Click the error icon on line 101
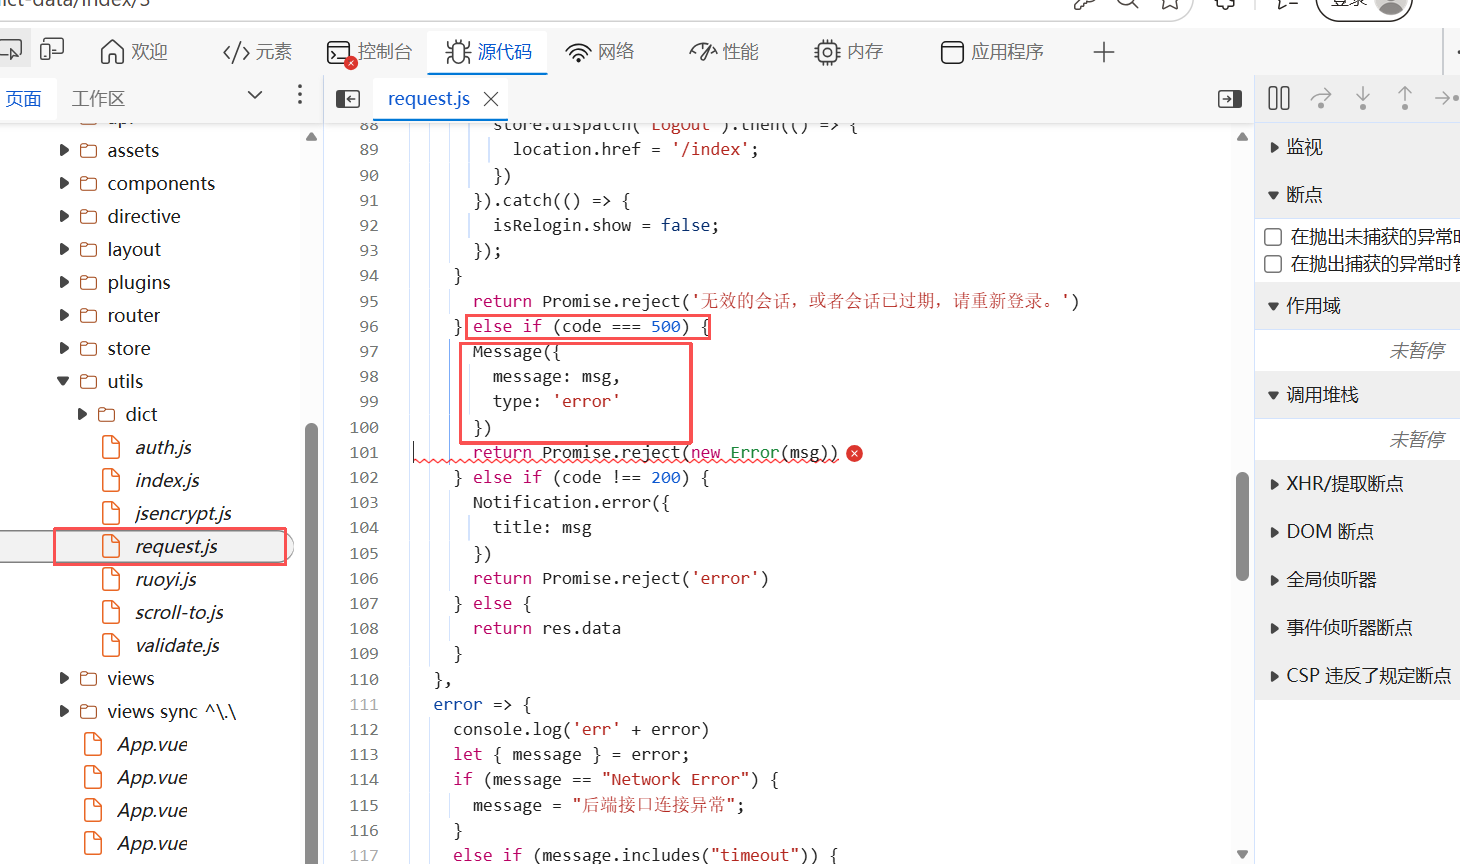Screen dimensions: 1460x864 pyautogui.click(x=854, y=453)
